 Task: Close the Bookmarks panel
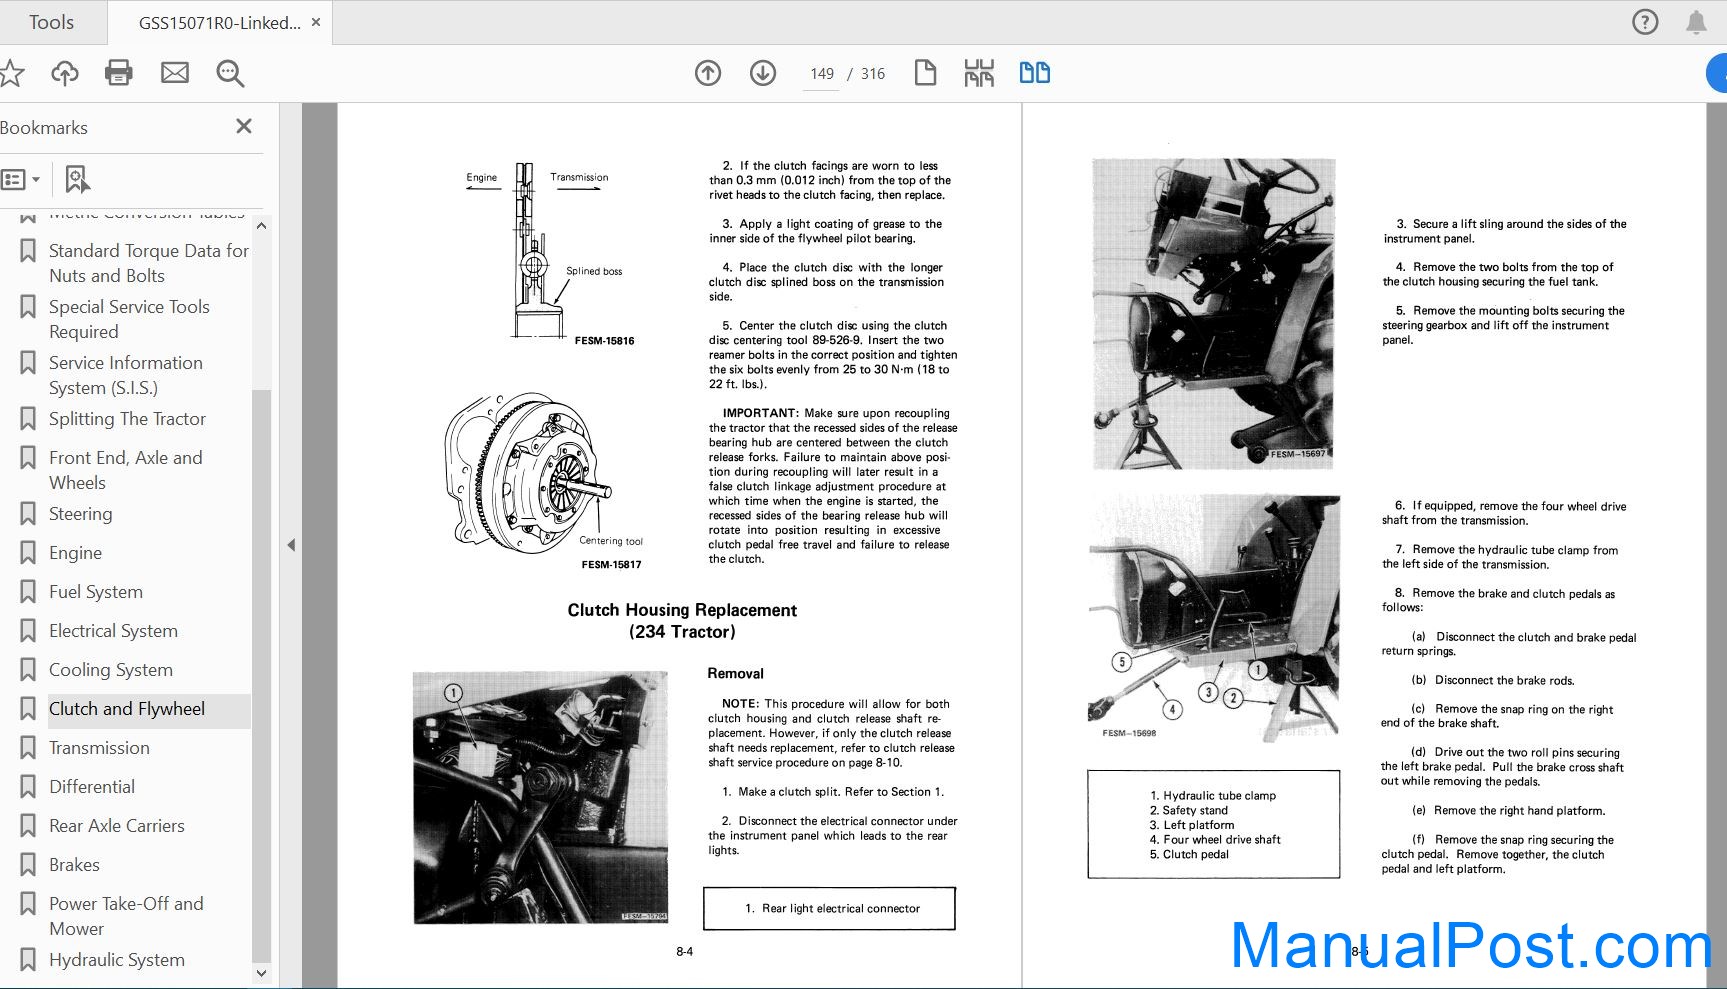[x=243, y=126]
